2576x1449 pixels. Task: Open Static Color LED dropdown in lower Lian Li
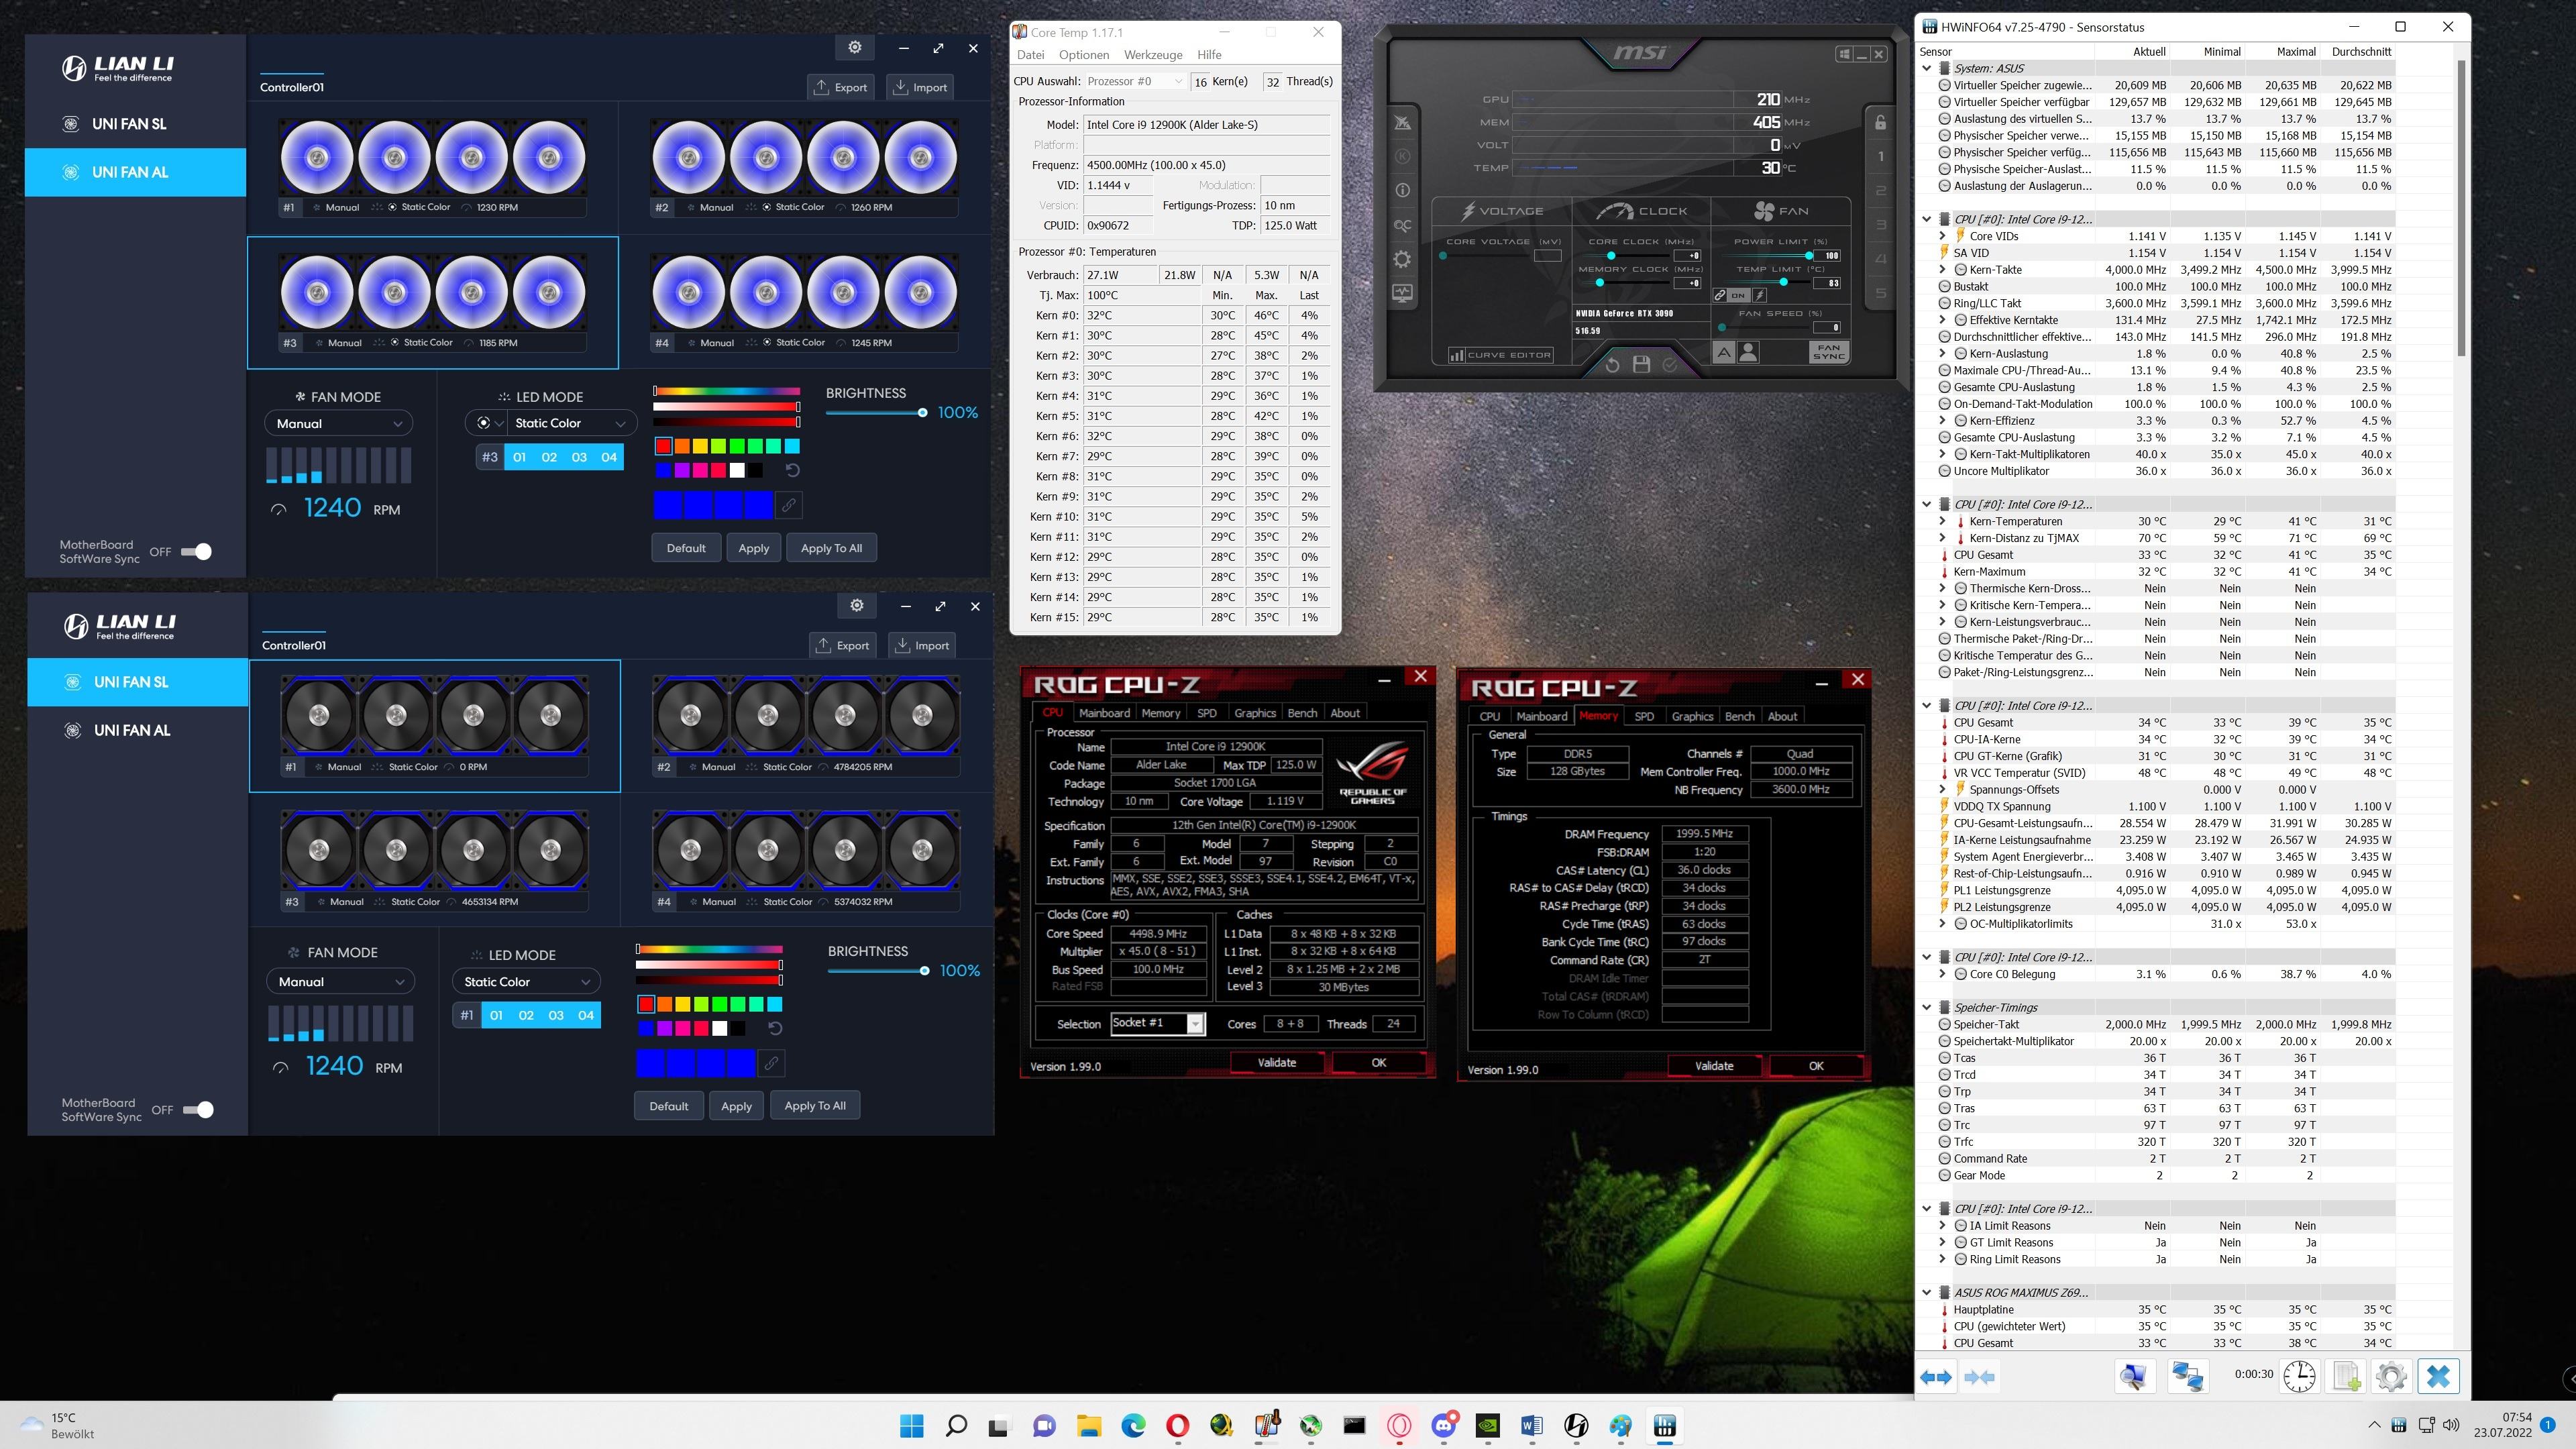point(526,981)
